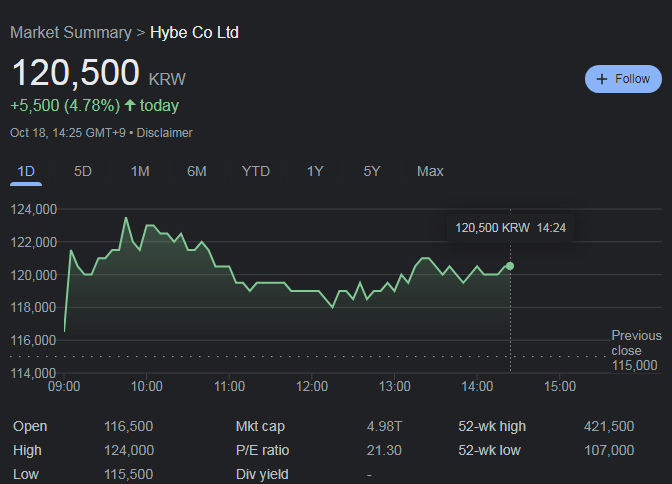Click the 118,000 y-axis label
The width and height of the screenshot is (672, 484).
click(x=33, y=307)
